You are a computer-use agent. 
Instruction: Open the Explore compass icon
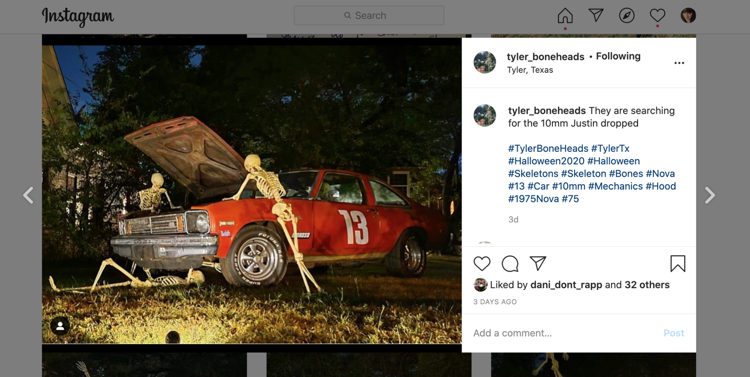click(x=627, y=15)
